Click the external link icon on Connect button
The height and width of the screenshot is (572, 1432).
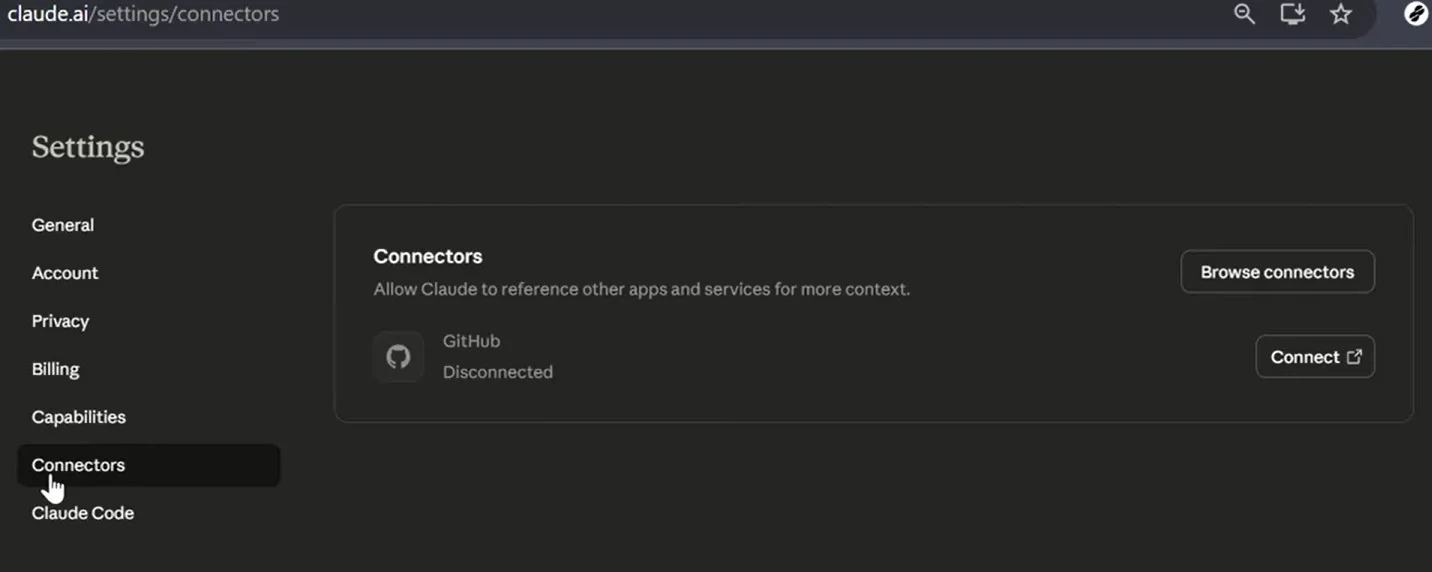(x=1354, y=357)
